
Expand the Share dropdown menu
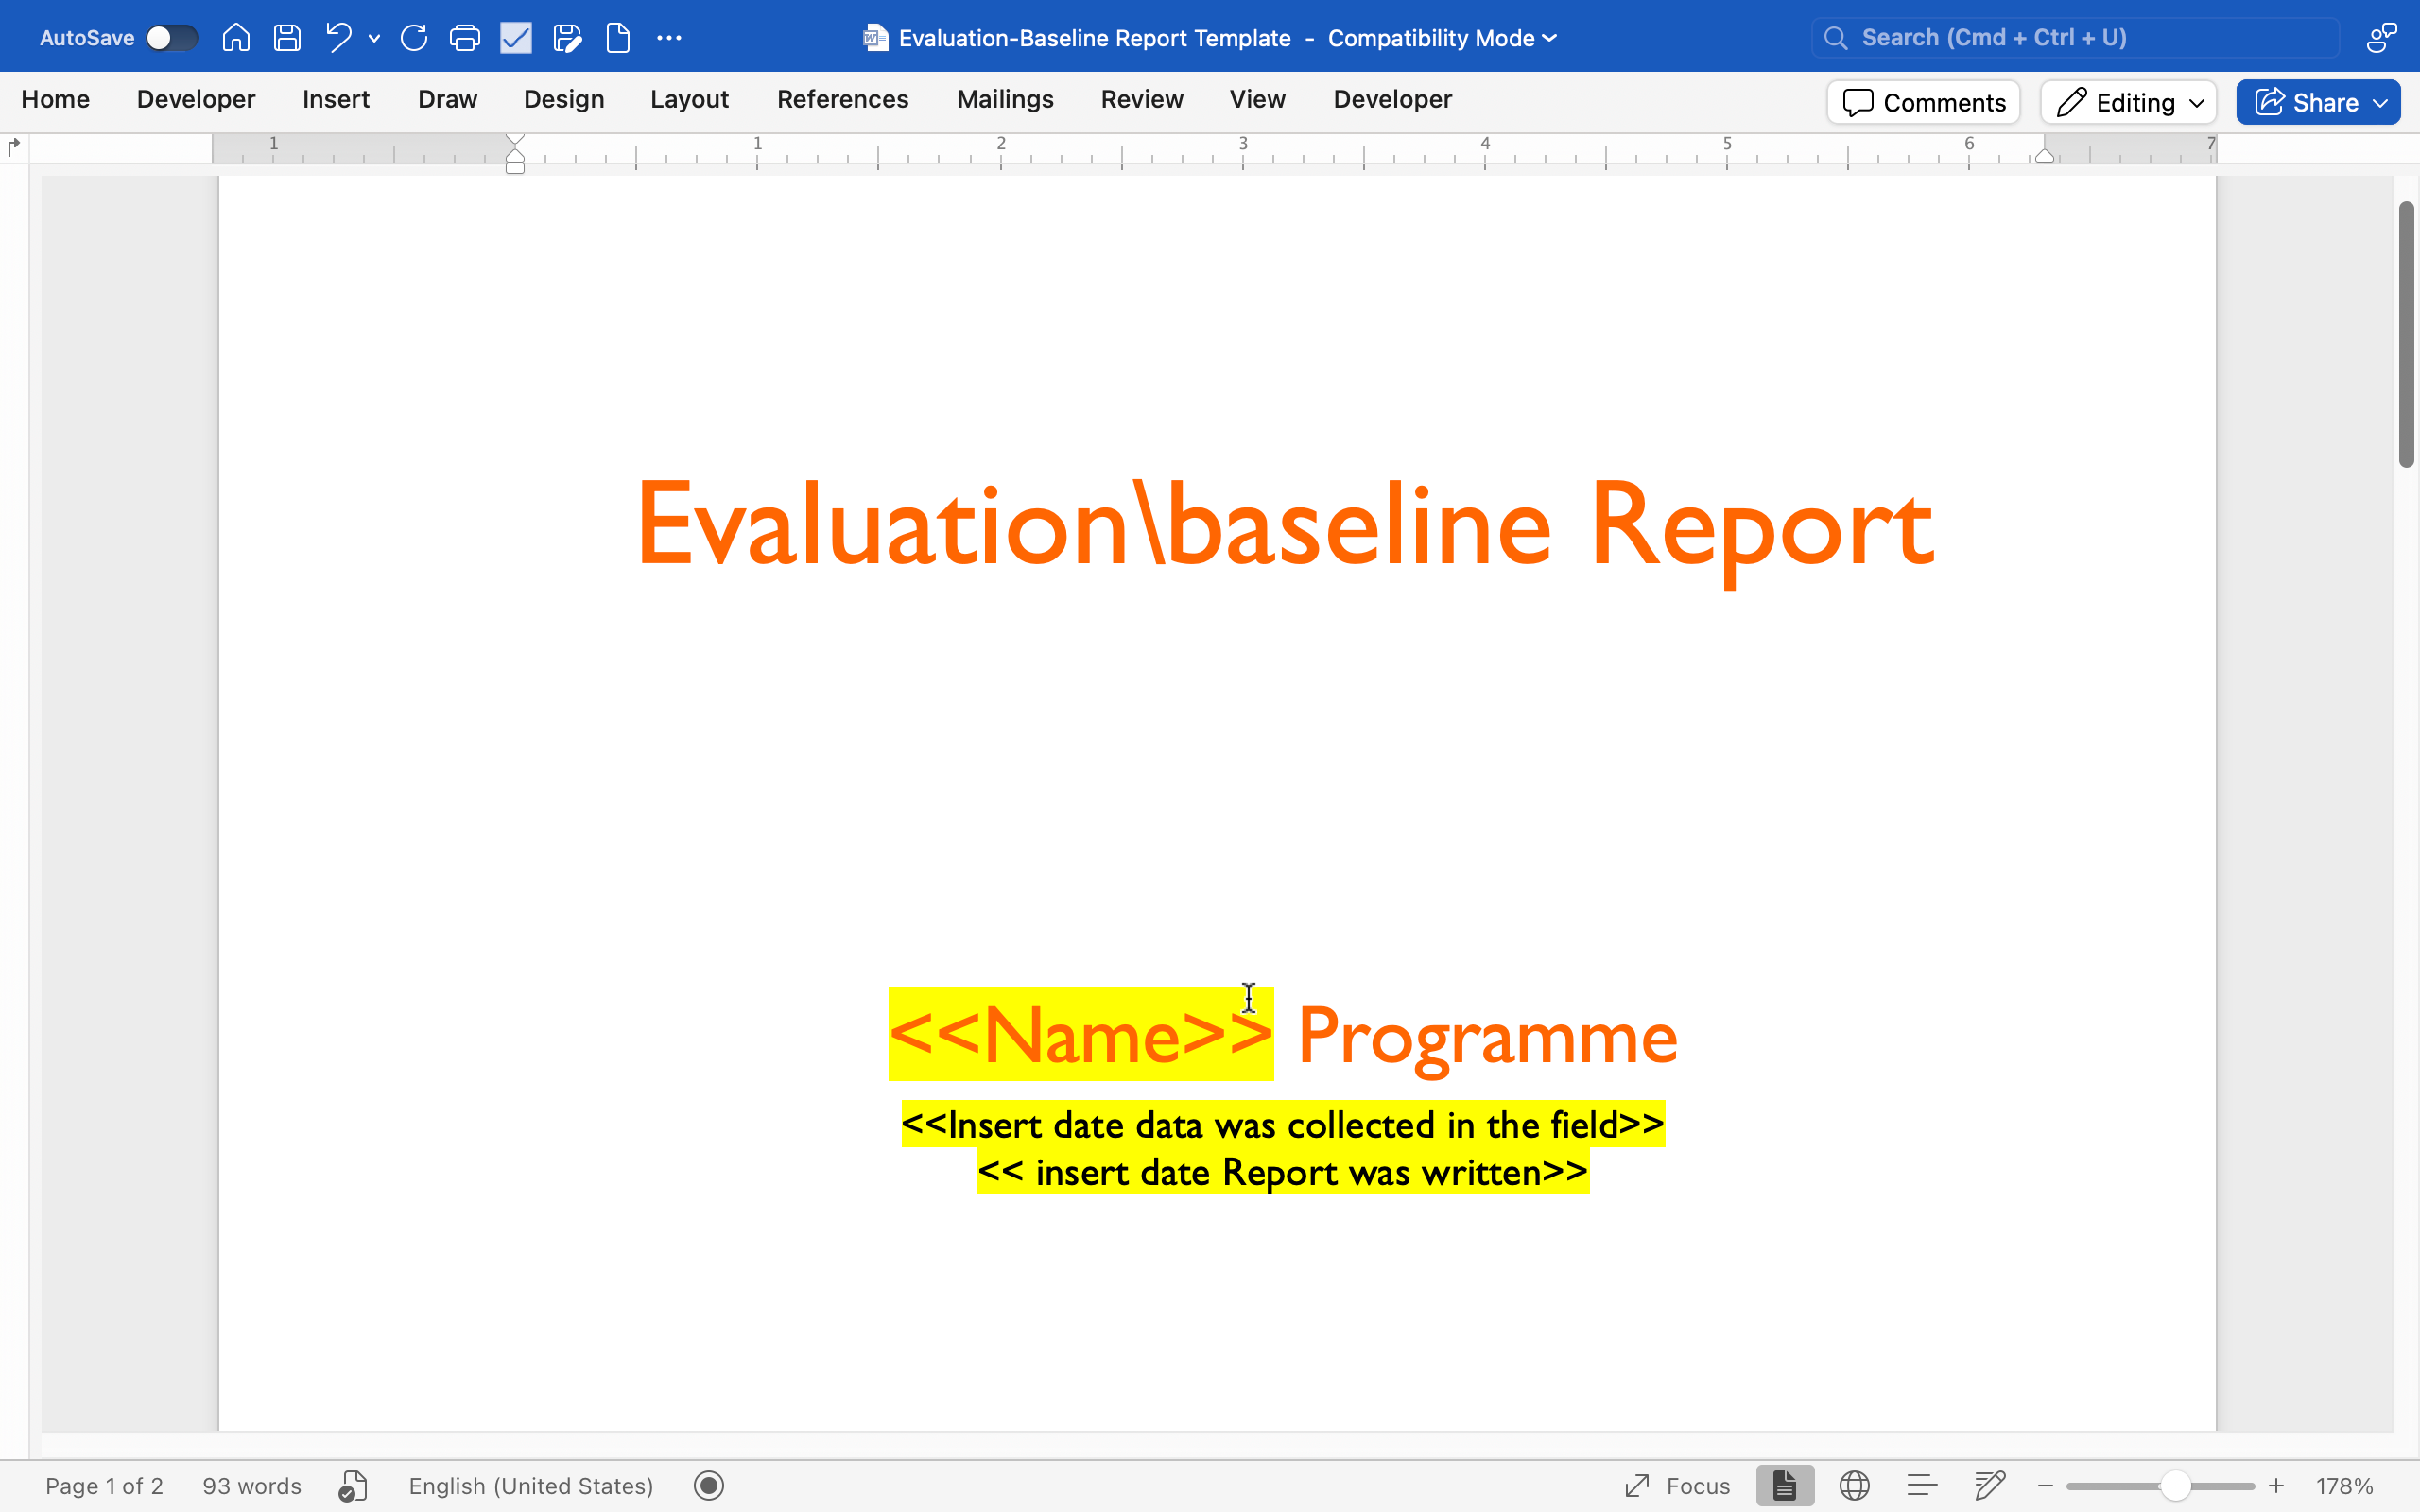tap(2380, 102)
